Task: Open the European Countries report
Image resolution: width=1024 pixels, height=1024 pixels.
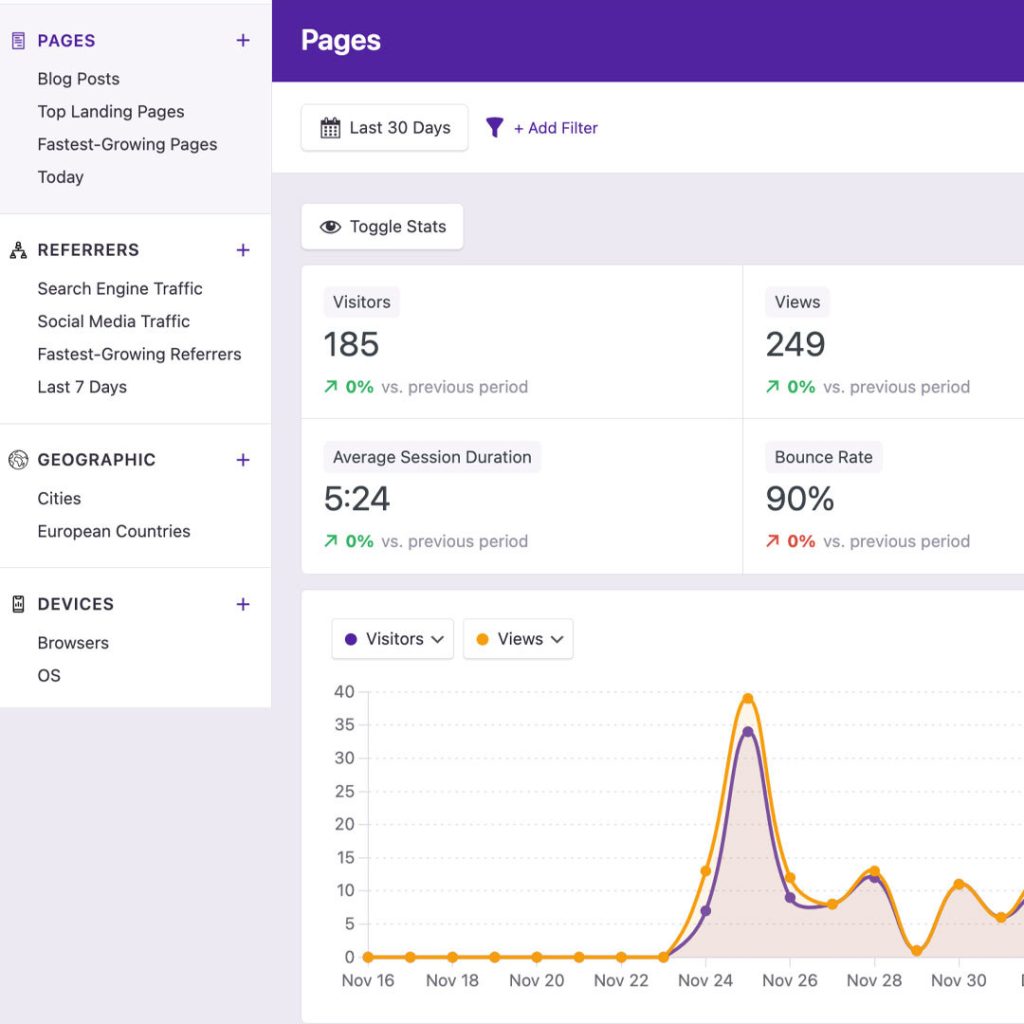Action: point(114,532)
